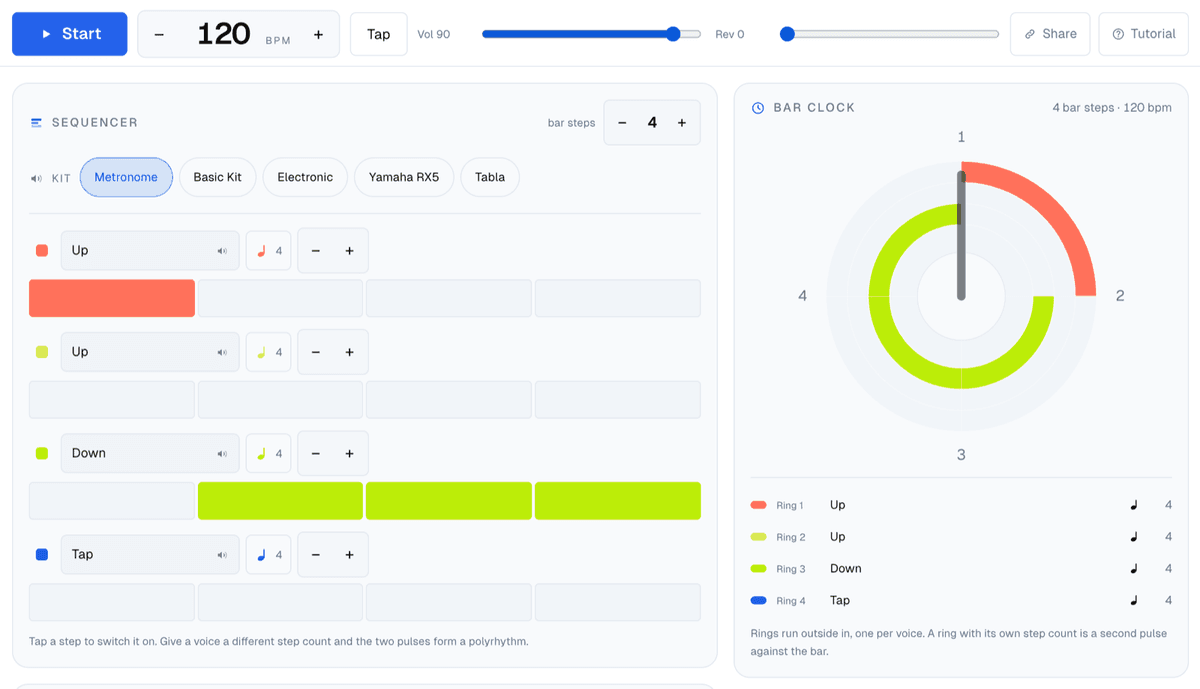Viewport: 1200px width, 689px height.
Task: Open the Down voice dropdown
Action: tap(150, 454)
